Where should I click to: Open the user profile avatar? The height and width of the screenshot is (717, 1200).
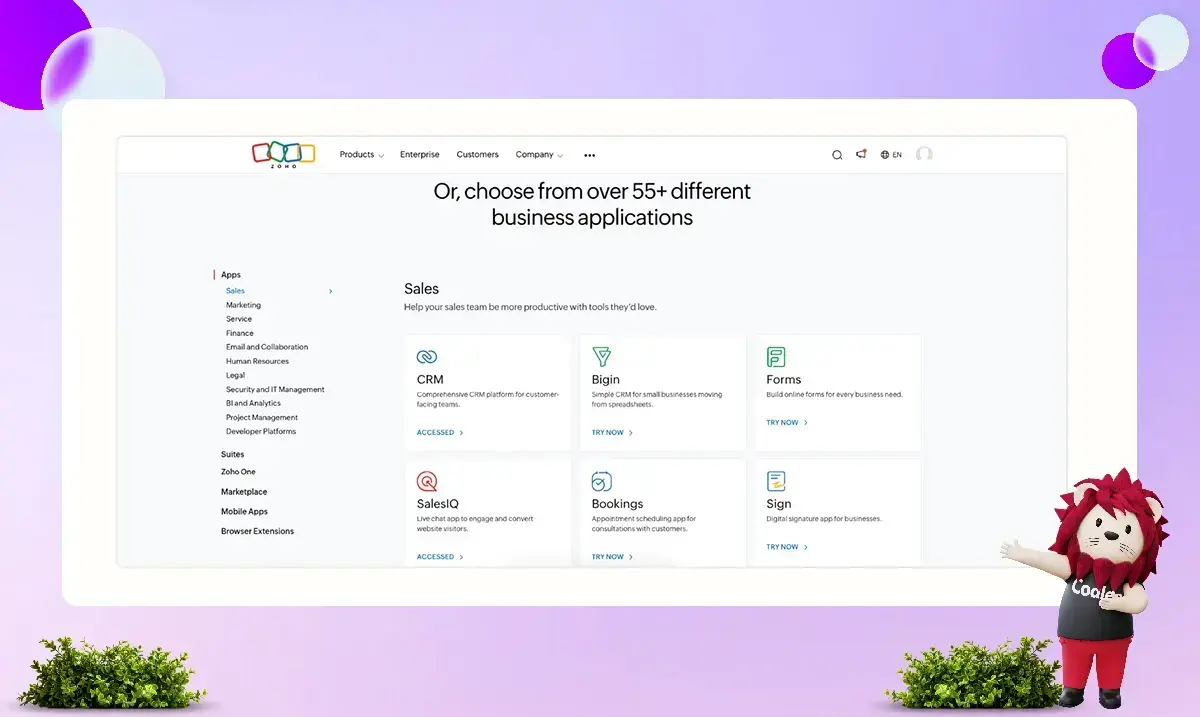pos(924,154)
